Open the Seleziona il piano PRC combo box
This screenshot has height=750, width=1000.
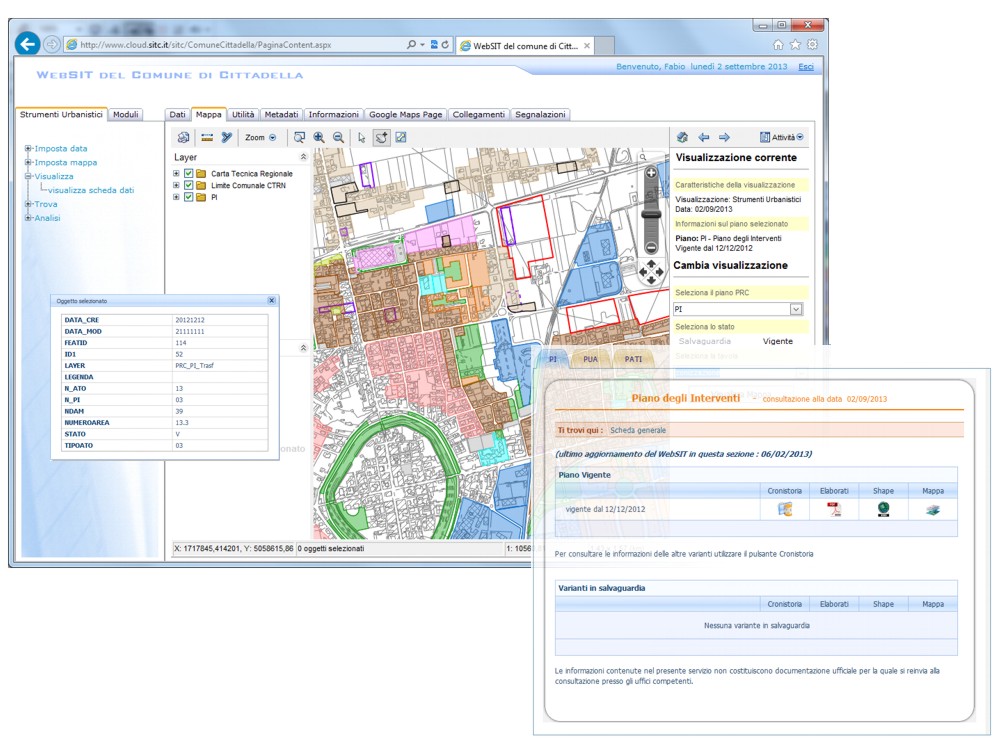pos(738,309)
